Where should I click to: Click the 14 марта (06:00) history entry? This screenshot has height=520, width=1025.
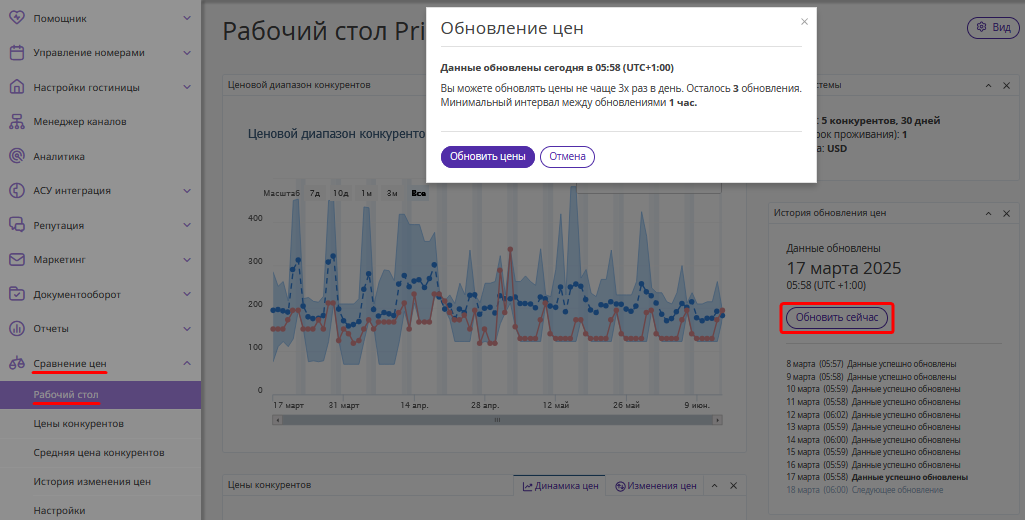(x=873, y=440)
